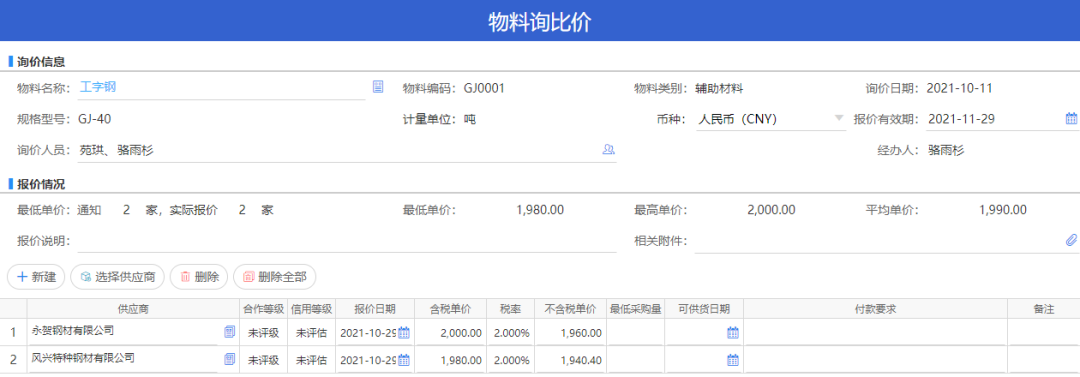Expand the 币种 currency dropdown
This screenshot has height=377, width=1080.
click(x=839, y=119)
